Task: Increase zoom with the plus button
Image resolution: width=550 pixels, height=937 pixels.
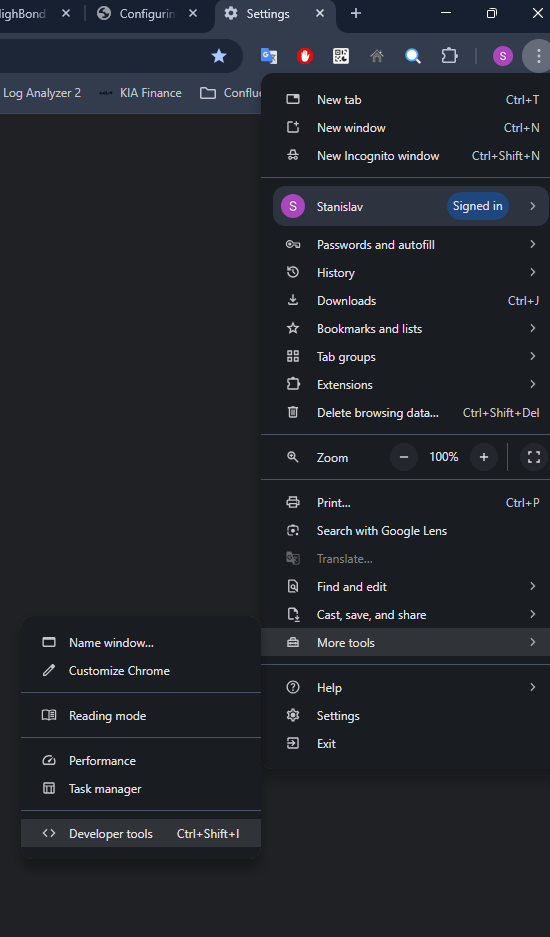Action: click(x=484, y=457)
